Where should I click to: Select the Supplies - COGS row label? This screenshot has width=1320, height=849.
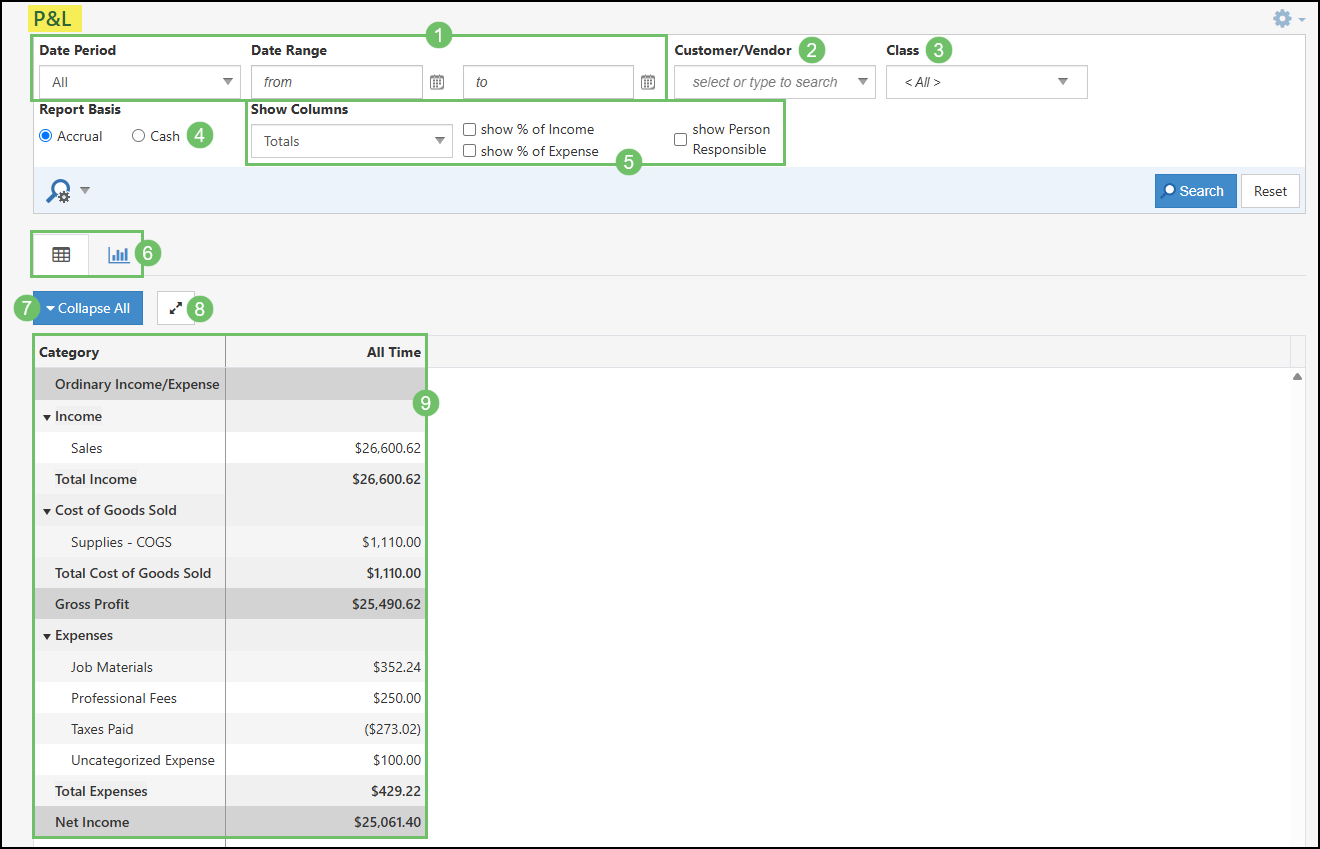pyautogui.click(x=121, y=542)
